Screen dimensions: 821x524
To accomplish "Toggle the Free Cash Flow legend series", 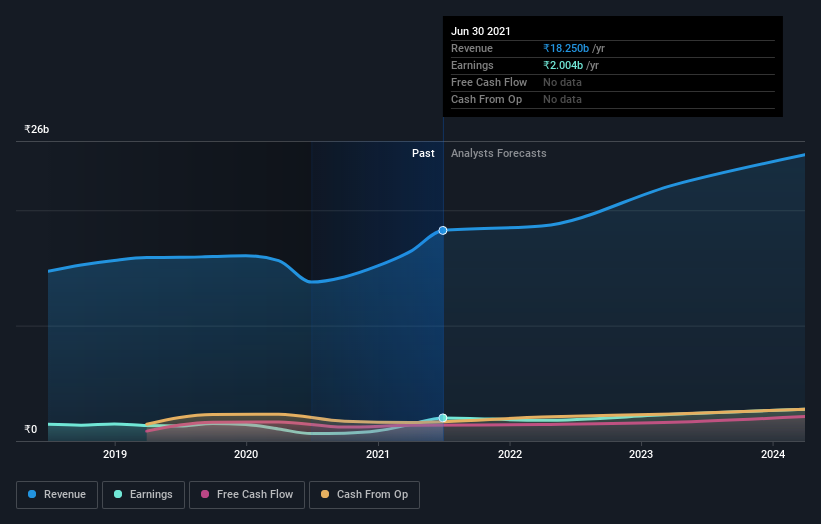I will 247,495.
